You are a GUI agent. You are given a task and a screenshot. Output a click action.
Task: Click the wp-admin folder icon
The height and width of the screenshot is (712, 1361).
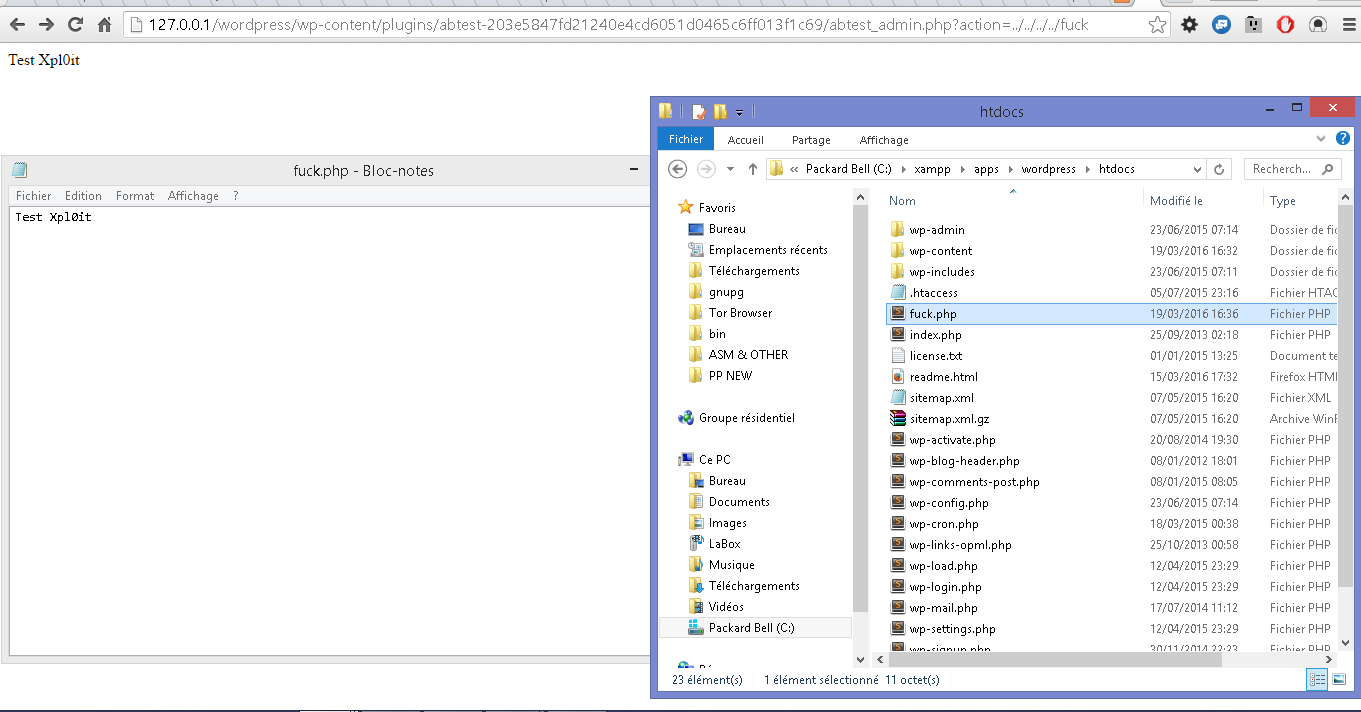(x=897, y=230)
